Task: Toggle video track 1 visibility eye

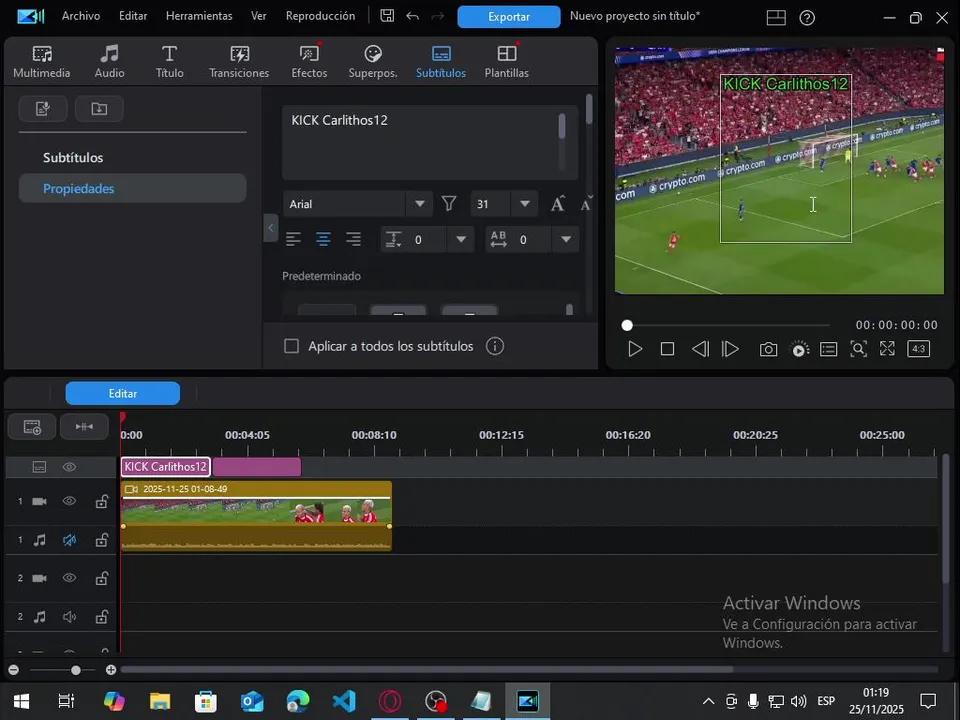Action: click(69, 501)
